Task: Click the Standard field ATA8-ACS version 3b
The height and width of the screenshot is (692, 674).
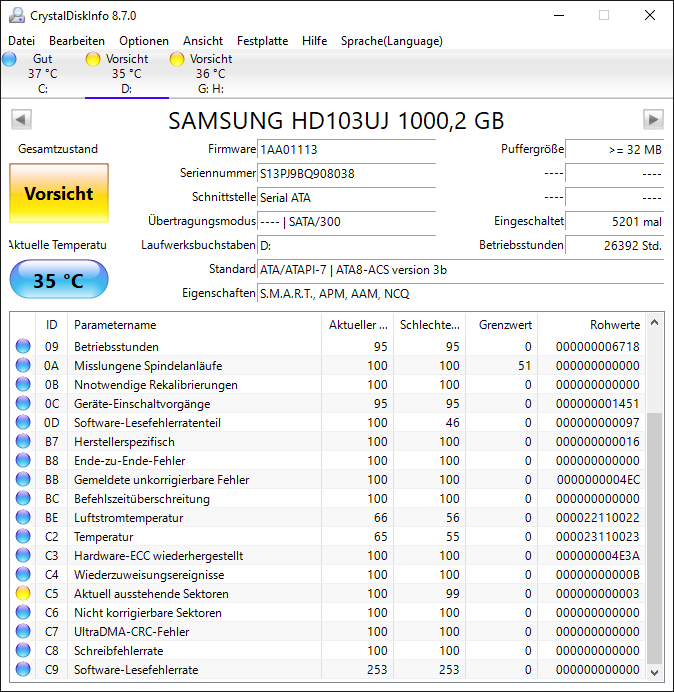Action: (x=460, y=270)
